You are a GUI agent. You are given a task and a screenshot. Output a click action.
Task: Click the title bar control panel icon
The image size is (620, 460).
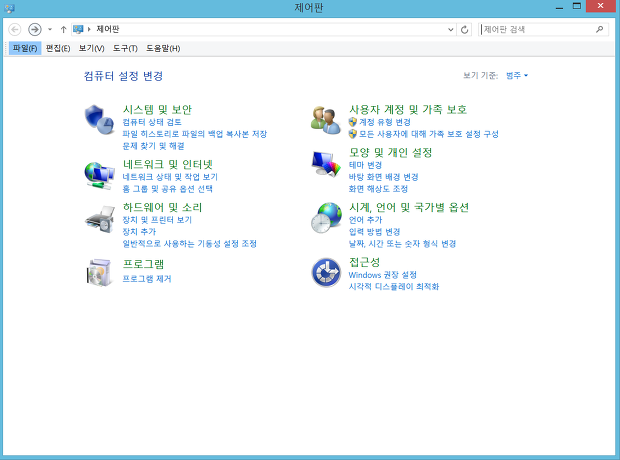click(10, 8)
